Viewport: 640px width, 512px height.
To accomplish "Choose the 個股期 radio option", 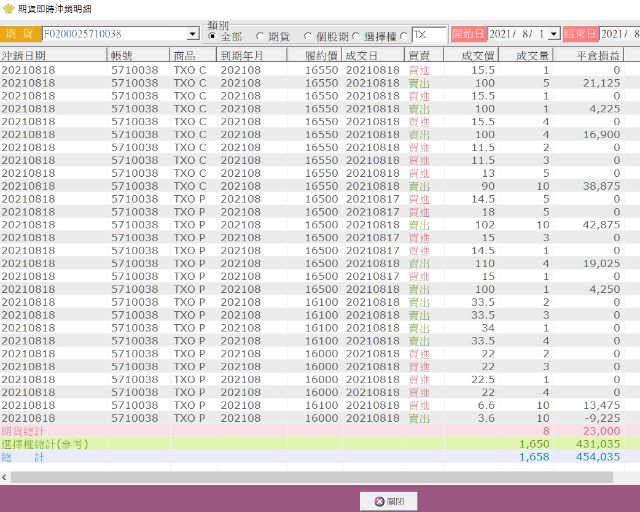I will pos(308,36).
